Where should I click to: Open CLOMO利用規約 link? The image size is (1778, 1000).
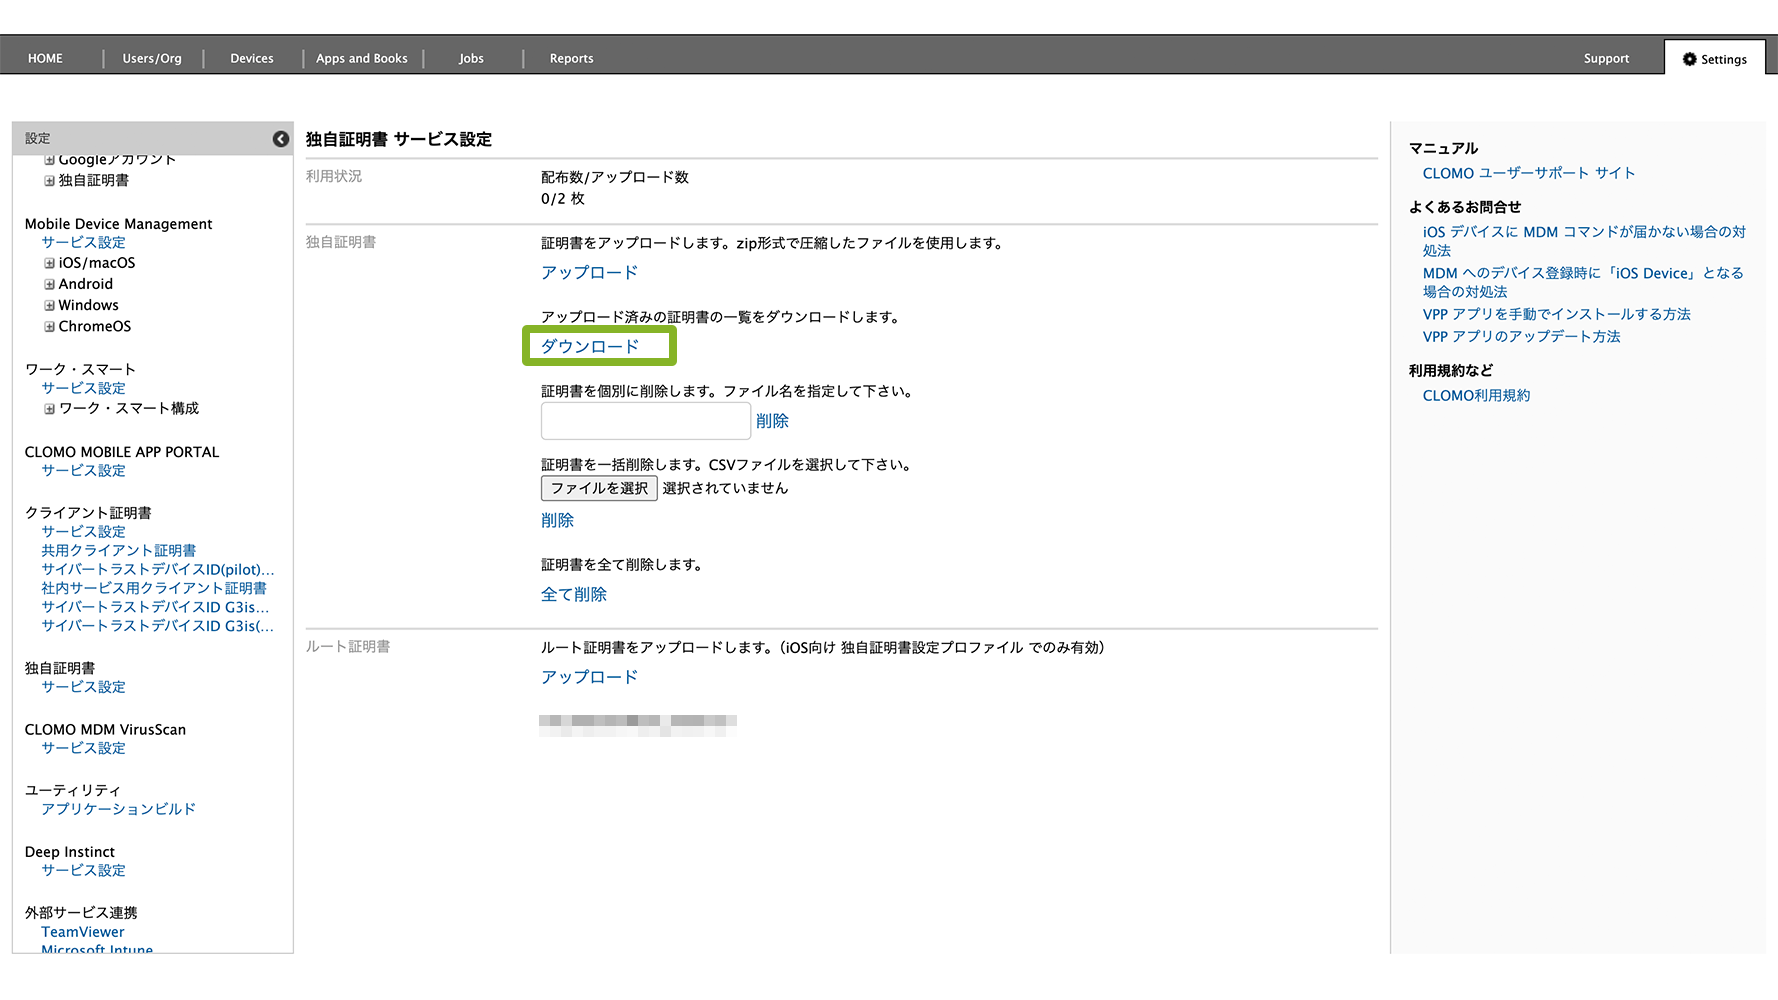(x=1476, y=396)
